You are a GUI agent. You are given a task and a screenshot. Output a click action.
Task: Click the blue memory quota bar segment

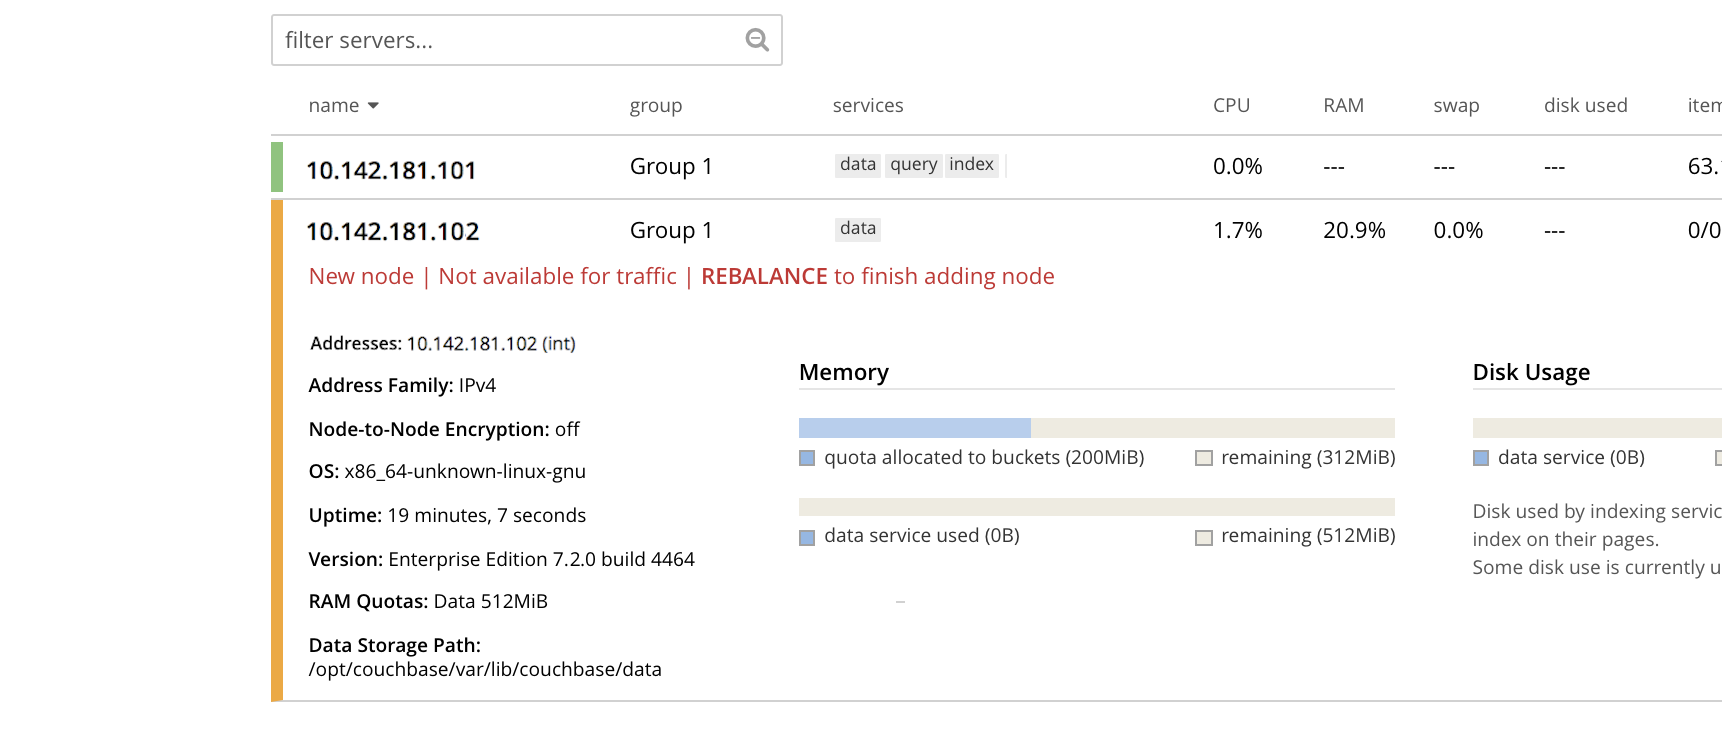click(914, 428)
